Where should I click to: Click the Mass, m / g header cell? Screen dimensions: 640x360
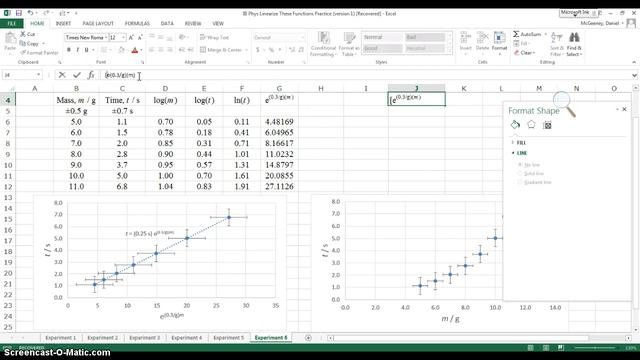[76, 100]
